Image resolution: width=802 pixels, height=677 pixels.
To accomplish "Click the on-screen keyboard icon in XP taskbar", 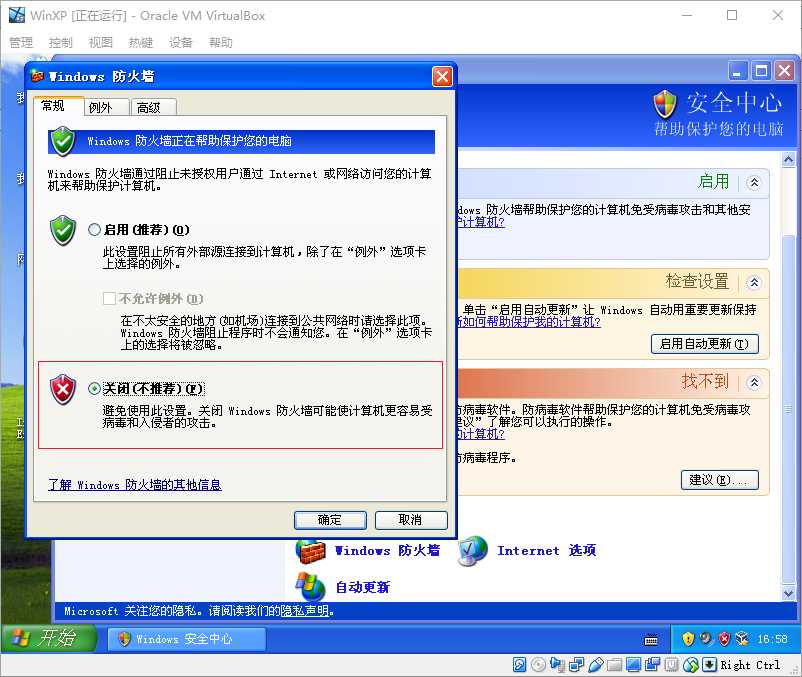I will 651,639.
